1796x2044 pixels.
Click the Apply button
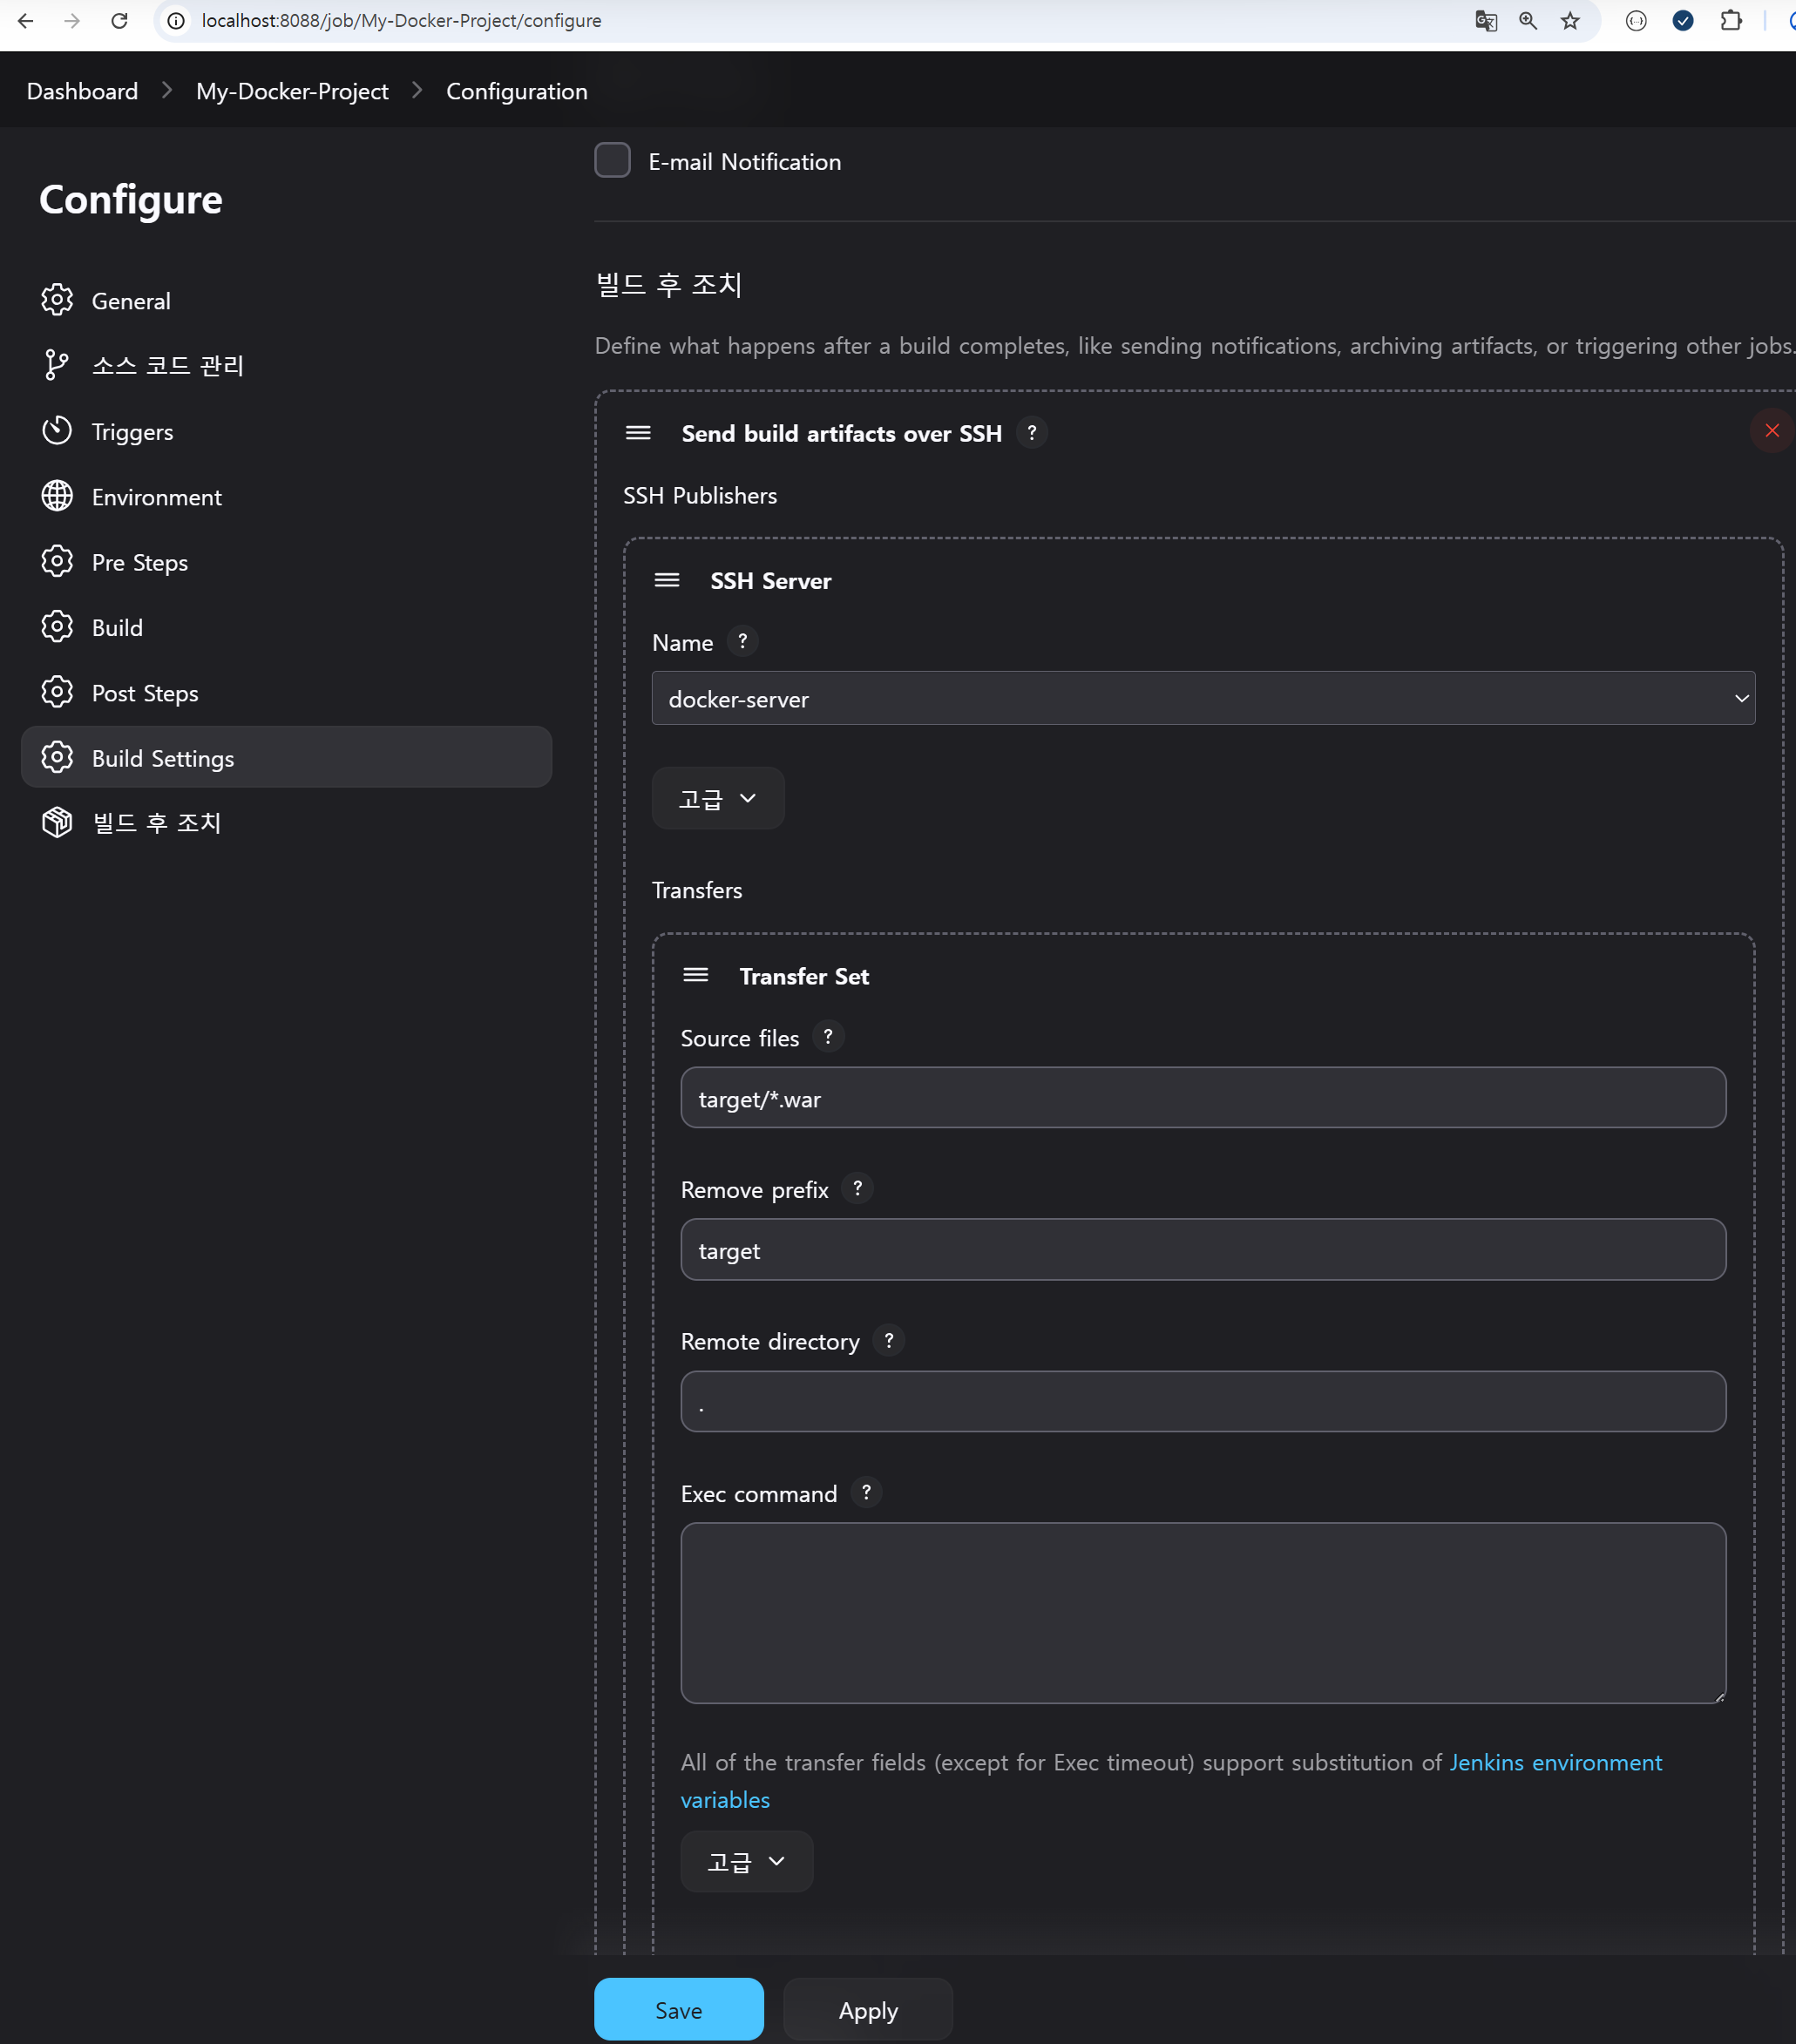[867, 2009]
